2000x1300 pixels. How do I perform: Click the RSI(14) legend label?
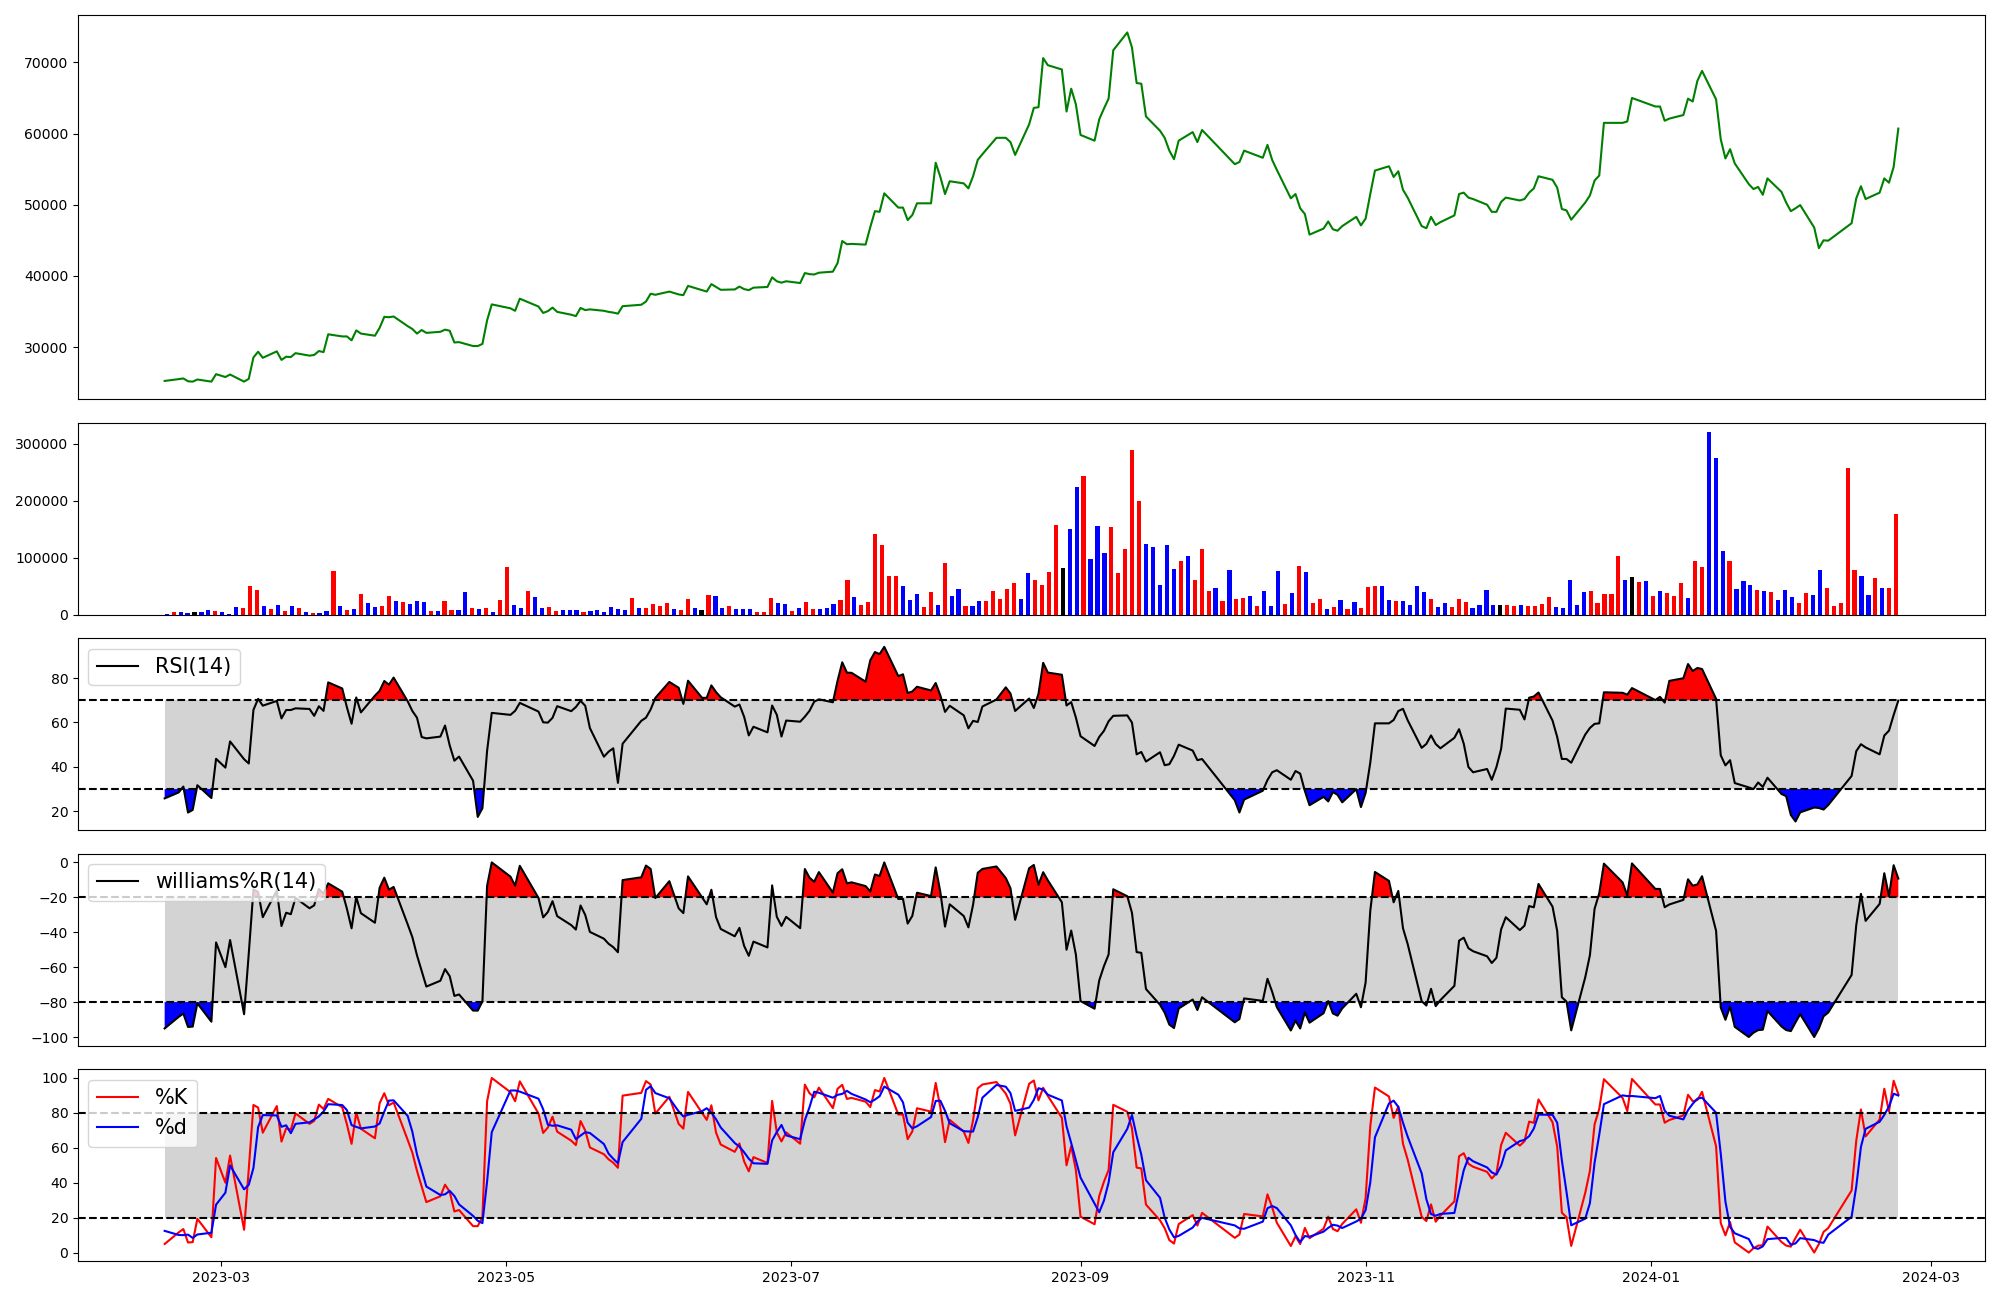pyautogui.click(x=192, y=666)
